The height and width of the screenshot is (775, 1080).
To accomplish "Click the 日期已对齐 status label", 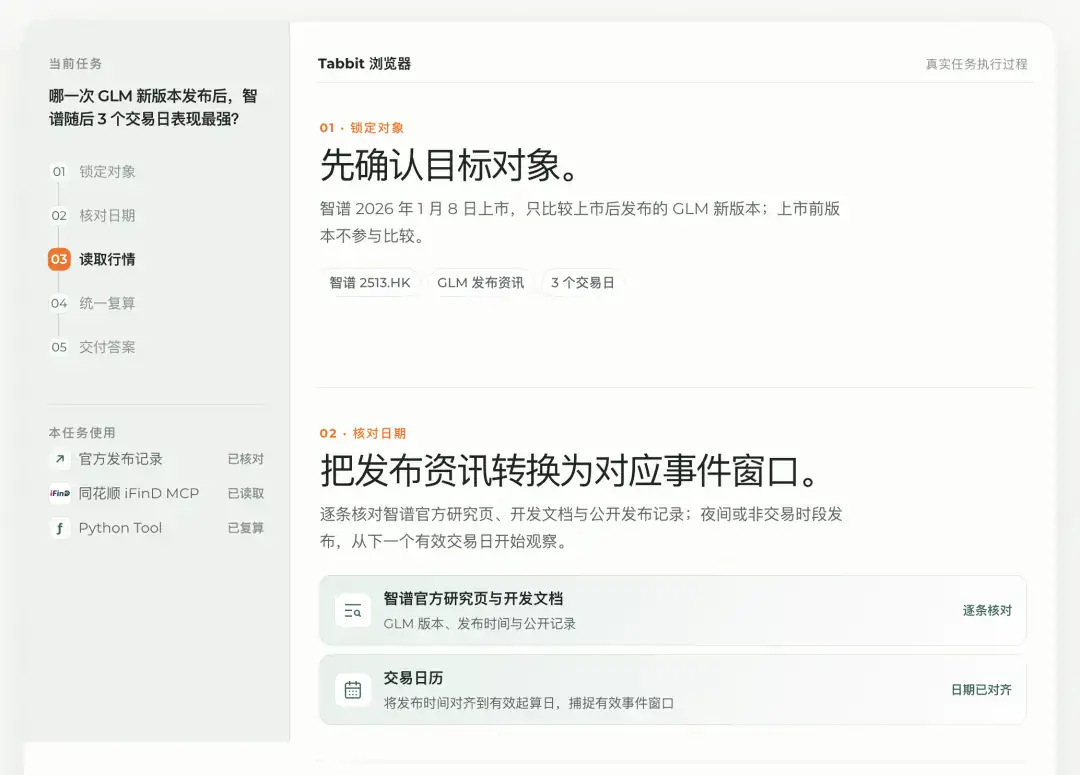I will (982, 690).
